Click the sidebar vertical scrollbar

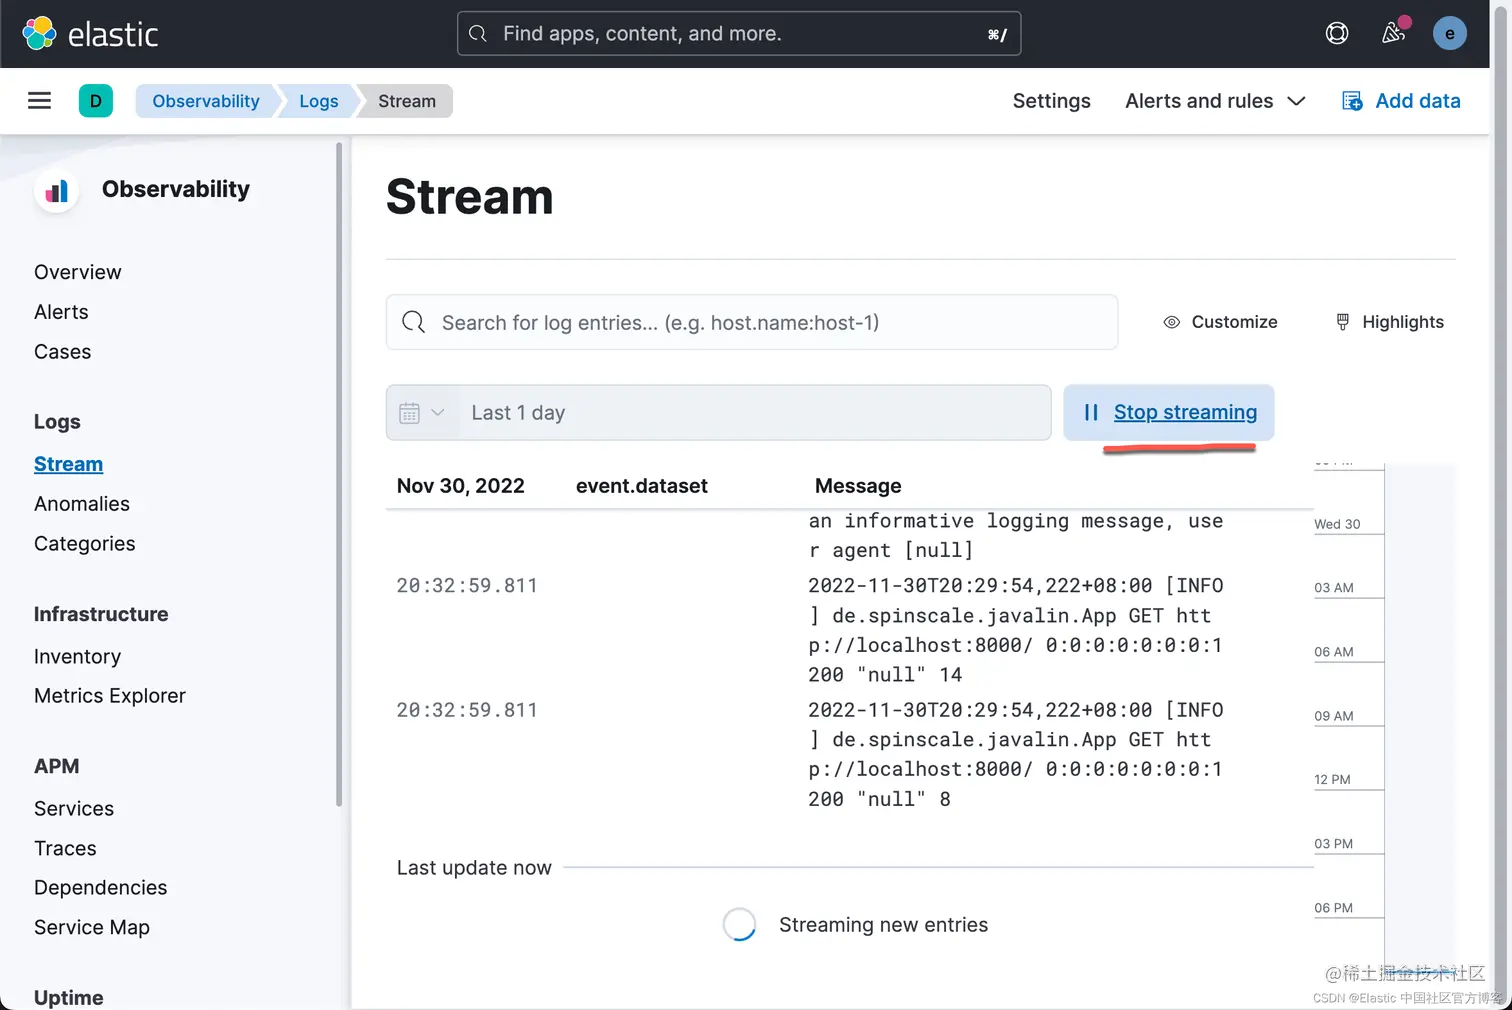pos(339,474)
